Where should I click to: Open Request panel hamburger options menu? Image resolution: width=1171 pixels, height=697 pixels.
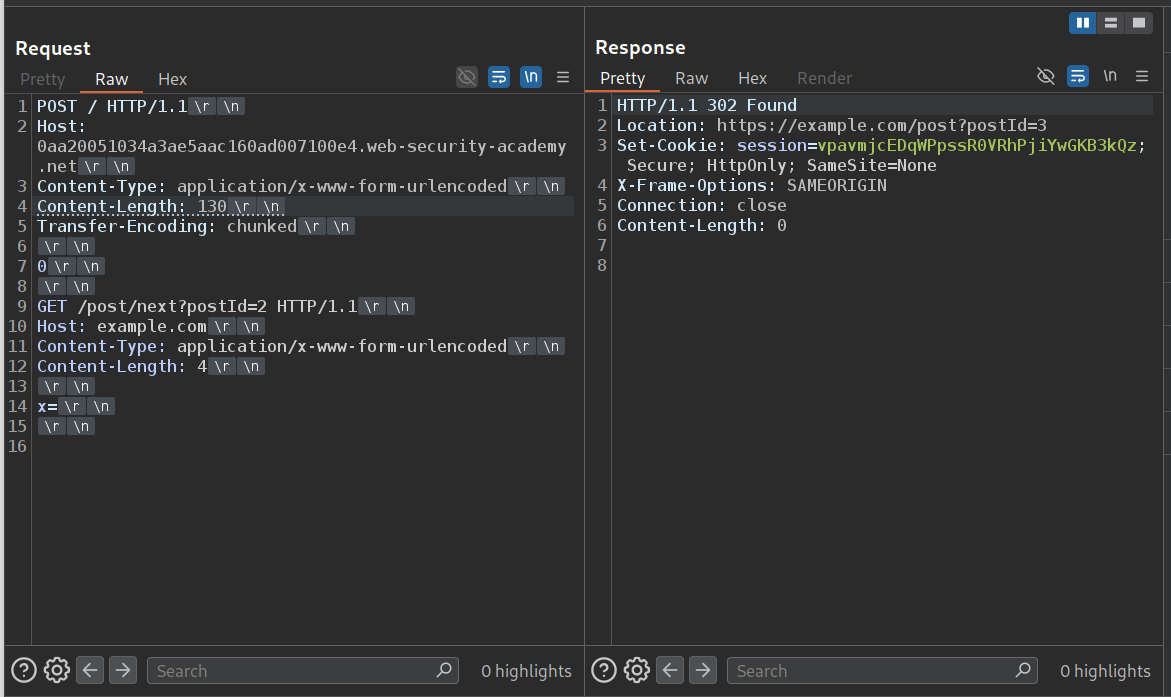click(563, 77)
